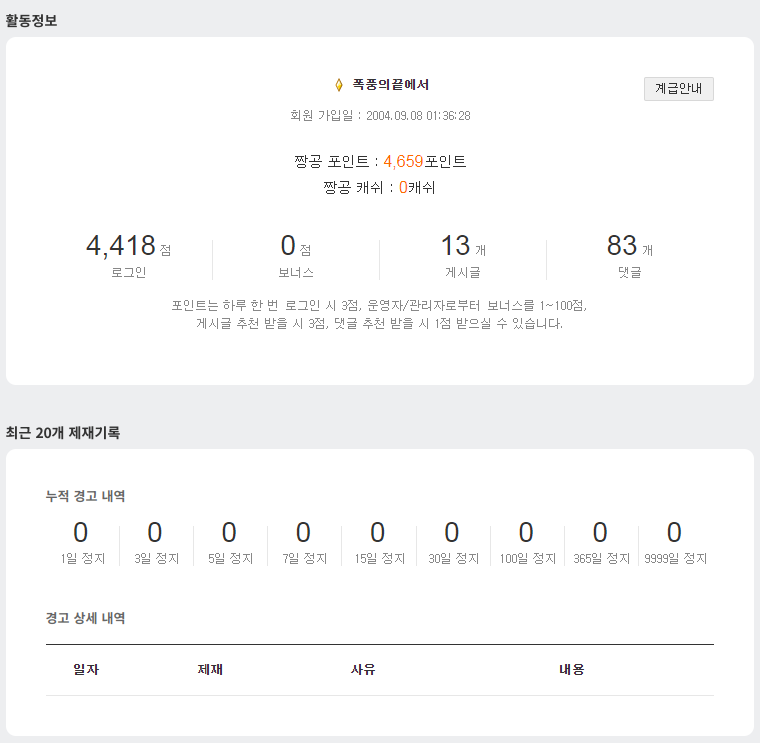Click the 사유 column header
Viewport: 760px width, 743px height.
pos(362,669)
